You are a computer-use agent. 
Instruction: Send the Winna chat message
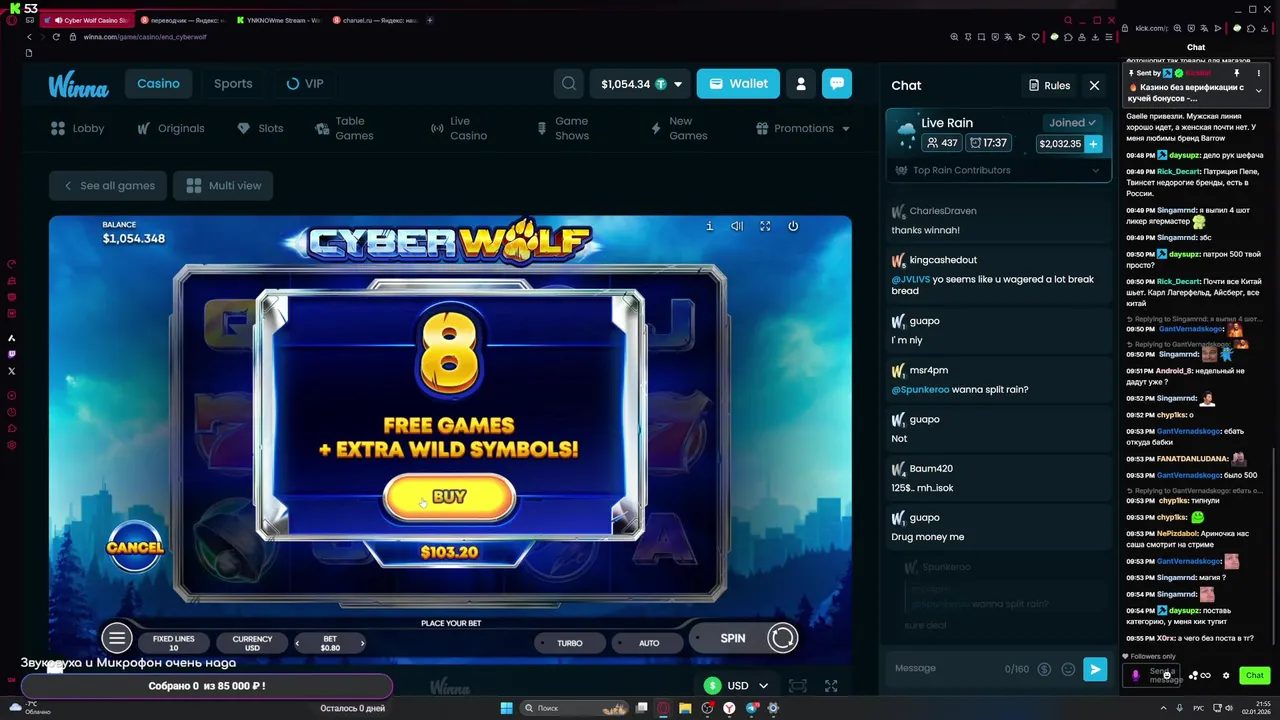[x=1095, y=669]
